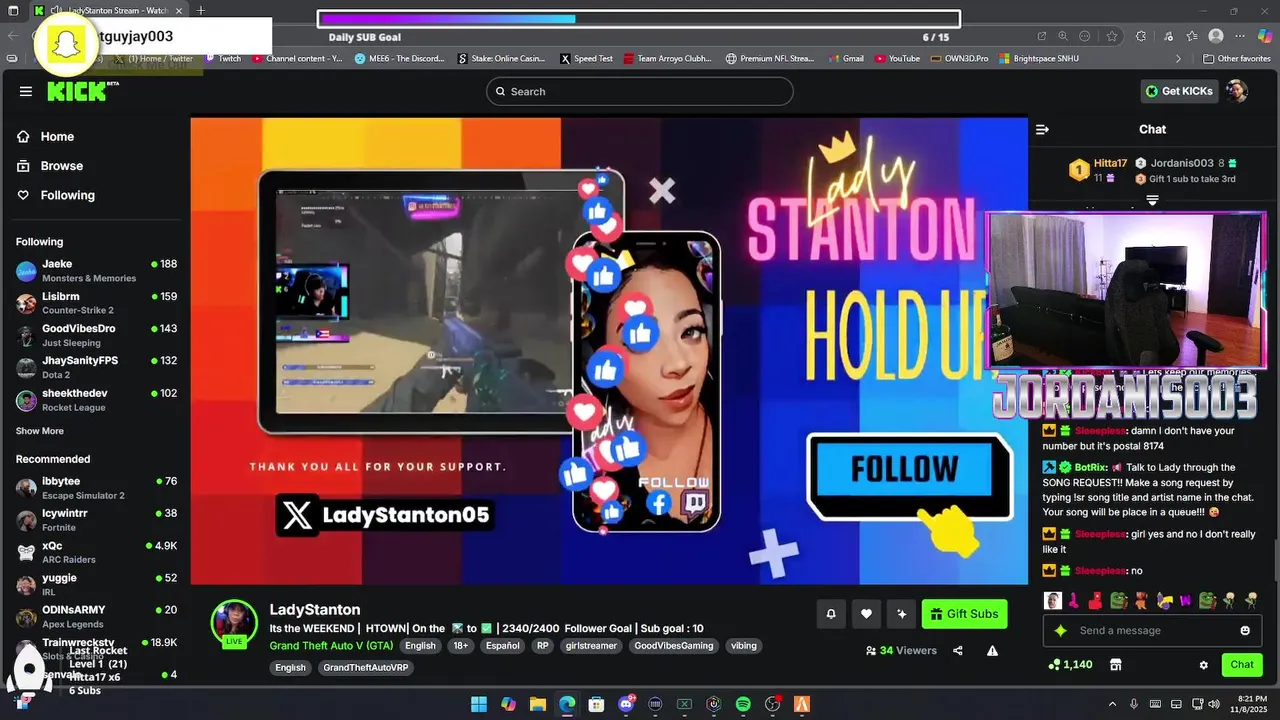Open Windows Start menu
1280x720 pixels.
tap(479, 704)
